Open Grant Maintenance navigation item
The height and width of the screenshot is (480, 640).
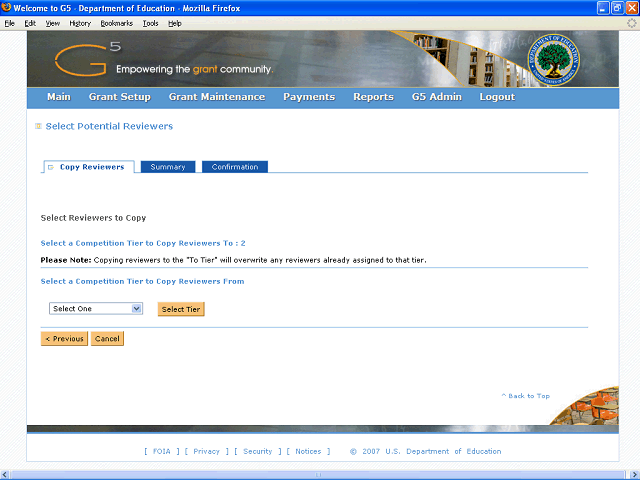click(x=217, y=97)
